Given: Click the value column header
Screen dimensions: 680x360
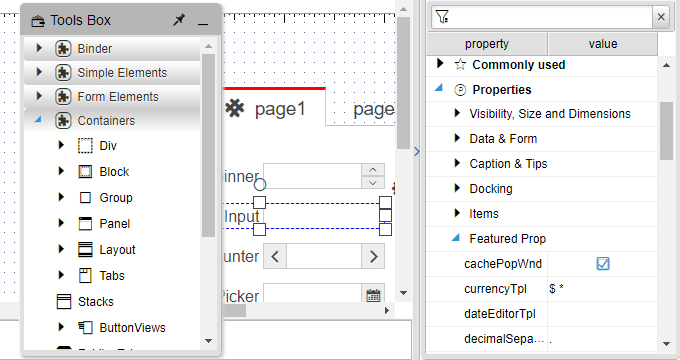Looking at the screenshot, I should click(603, 44).
